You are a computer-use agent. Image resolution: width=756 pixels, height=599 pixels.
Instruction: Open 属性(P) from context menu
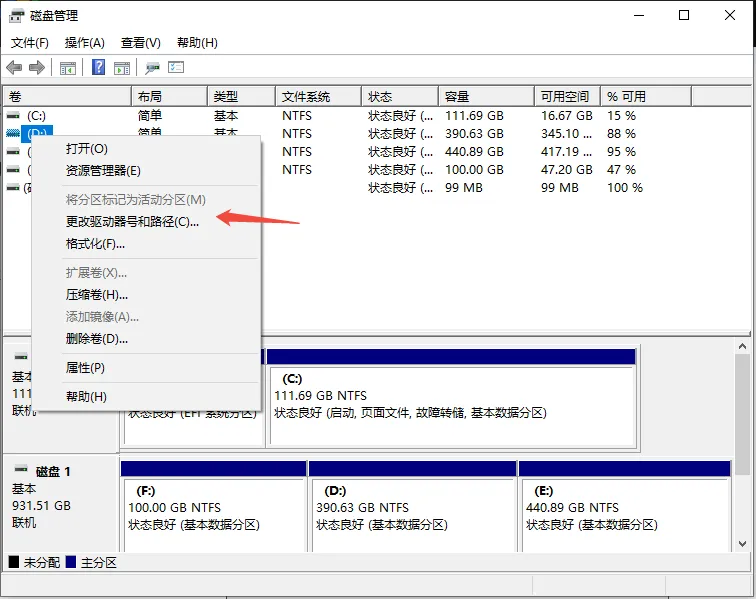pyautogui.click(x=147, y=368)
